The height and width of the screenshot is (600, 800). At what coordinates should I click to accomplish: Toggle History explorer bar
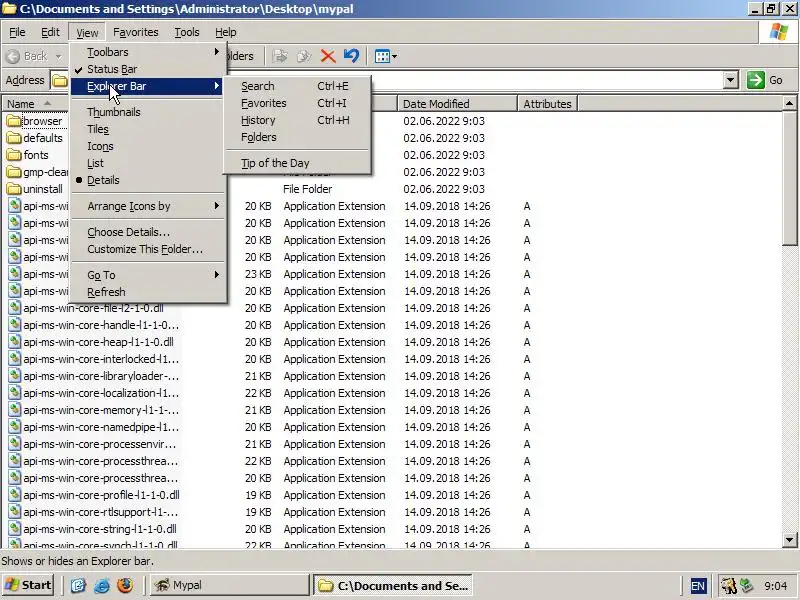(297, 120)
